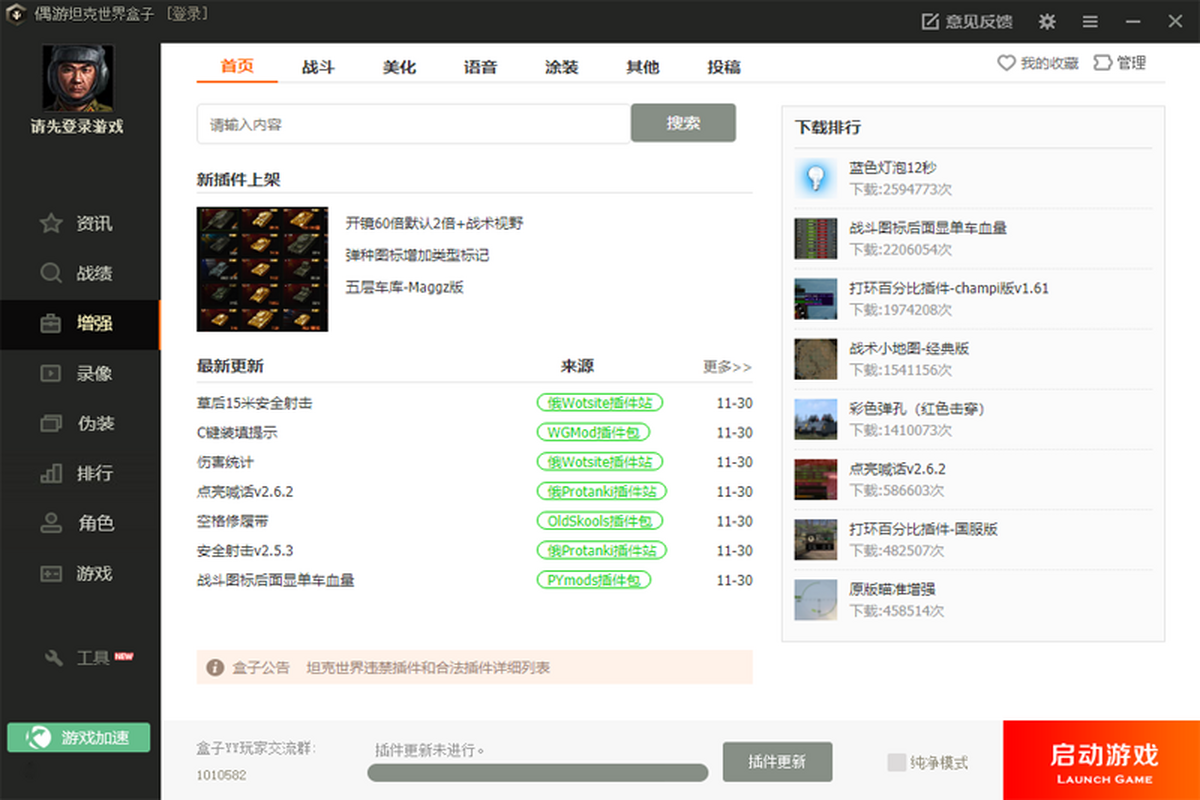This screenshot has width=1200, height=800.
Task: Open 战斗图标后面显单车血量 ranking thumbnail
Action: point(815,238)
